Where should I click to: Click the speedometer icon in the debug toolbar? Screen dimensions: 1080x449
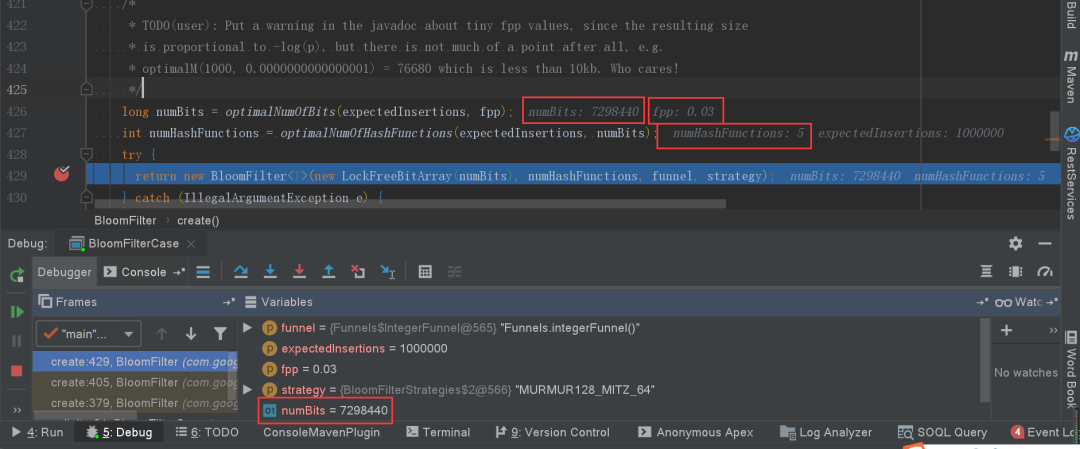click(1045, 272)
